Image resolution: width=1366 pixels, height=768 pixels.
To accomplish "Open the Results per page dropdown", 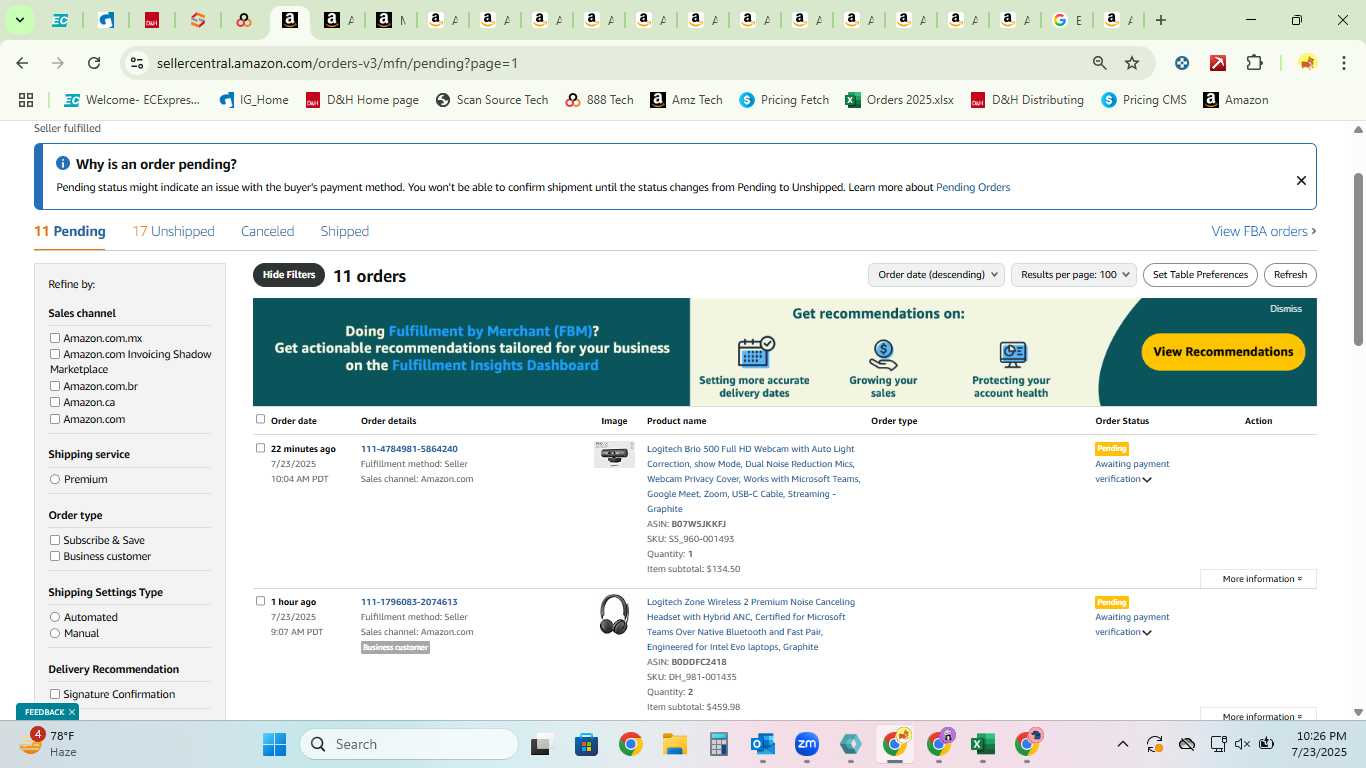I will click(1074, 275).
